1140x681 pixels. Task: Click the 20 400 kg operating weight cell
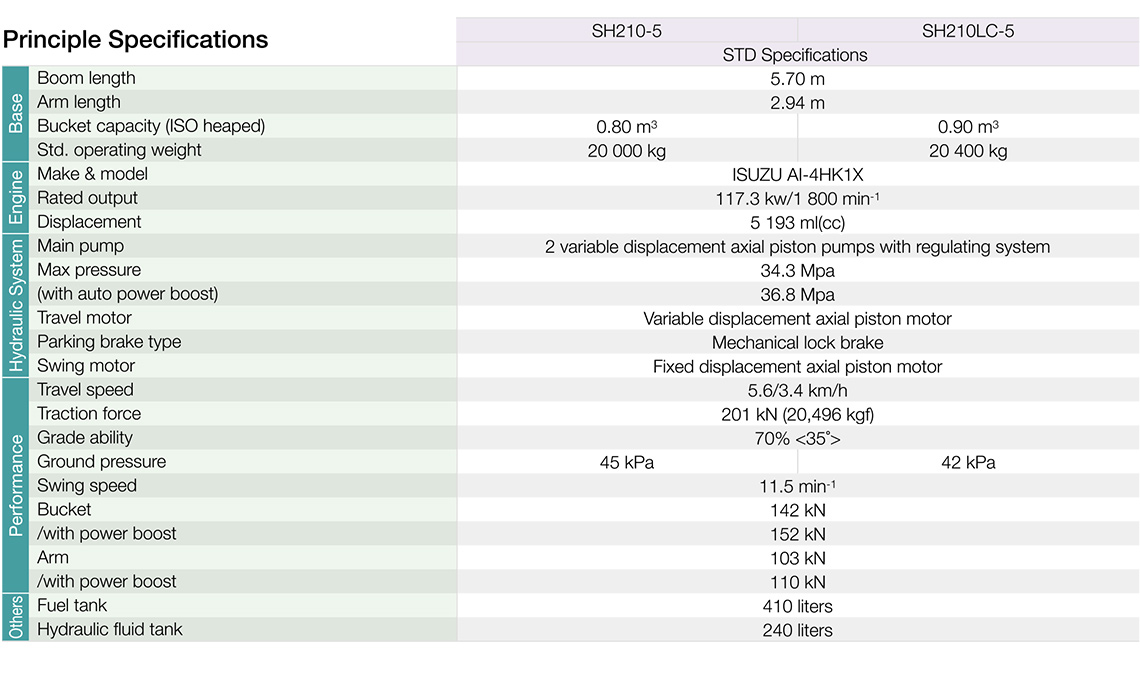click(967, 151)
